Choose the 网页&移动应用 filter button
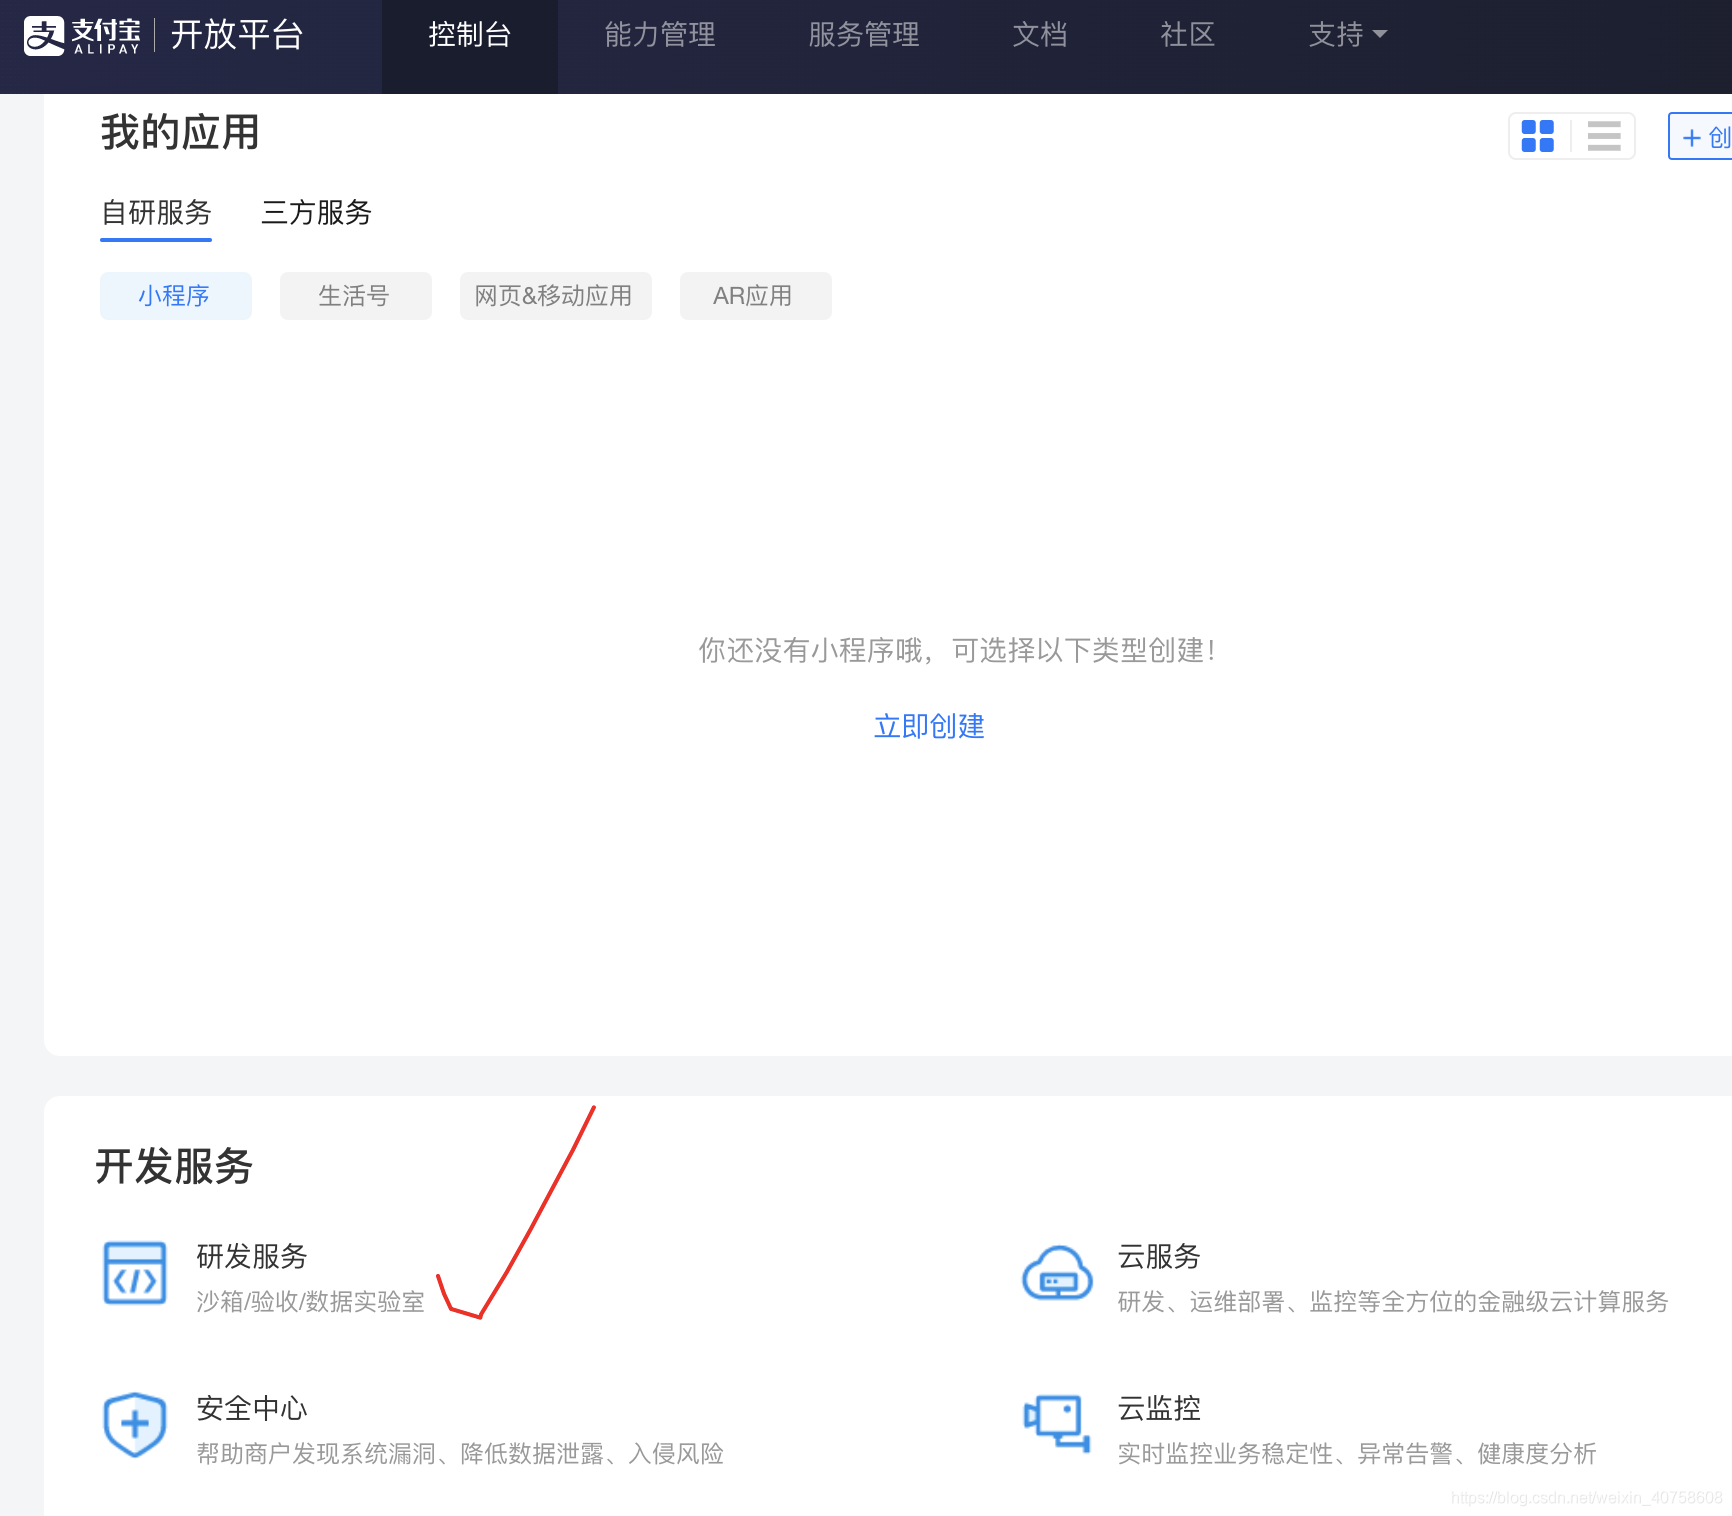Screen dimensions: 1732x1516 556,296
